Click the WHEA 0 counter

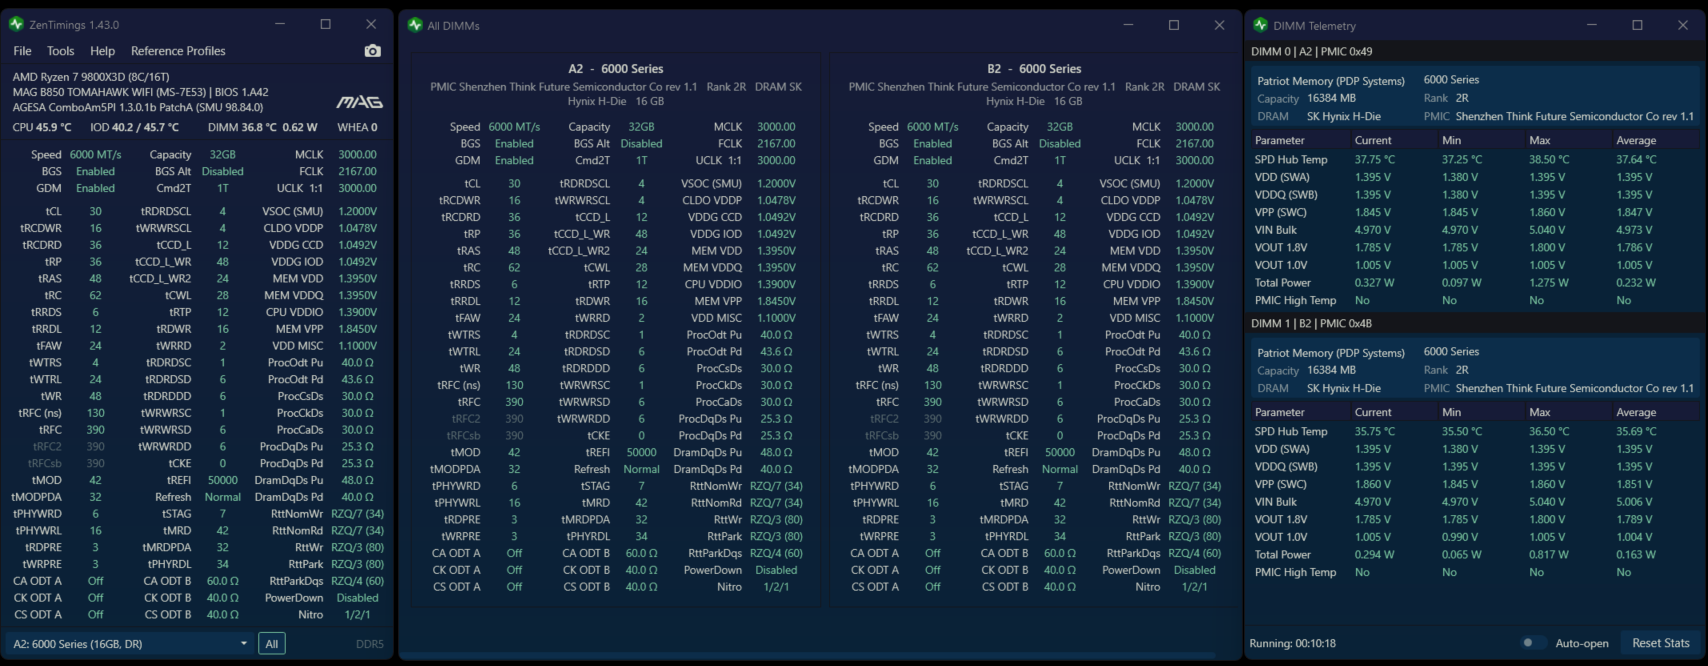point(357,128)
